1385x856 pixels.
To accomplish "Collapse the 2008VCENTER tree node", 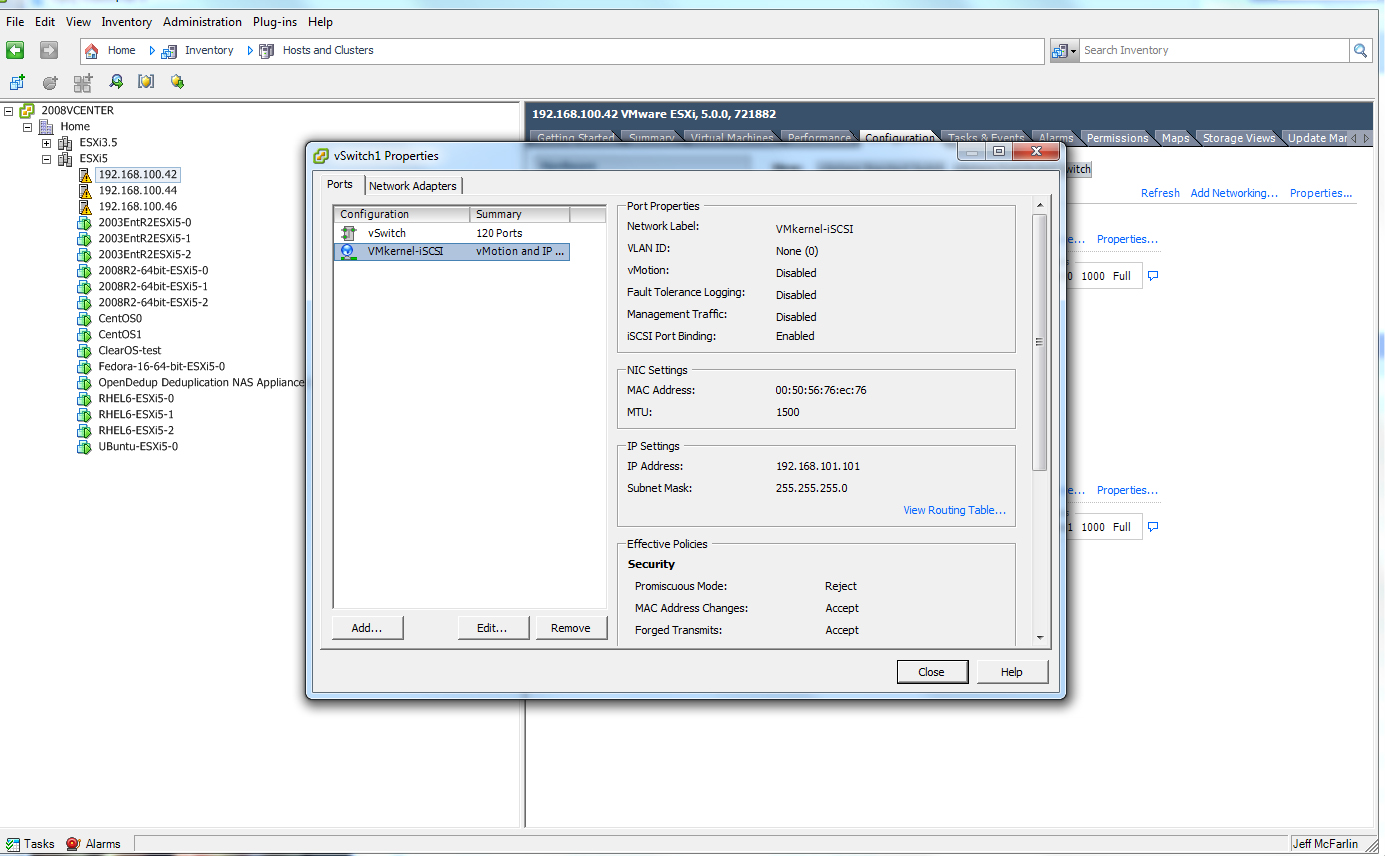I will point(9,111).
